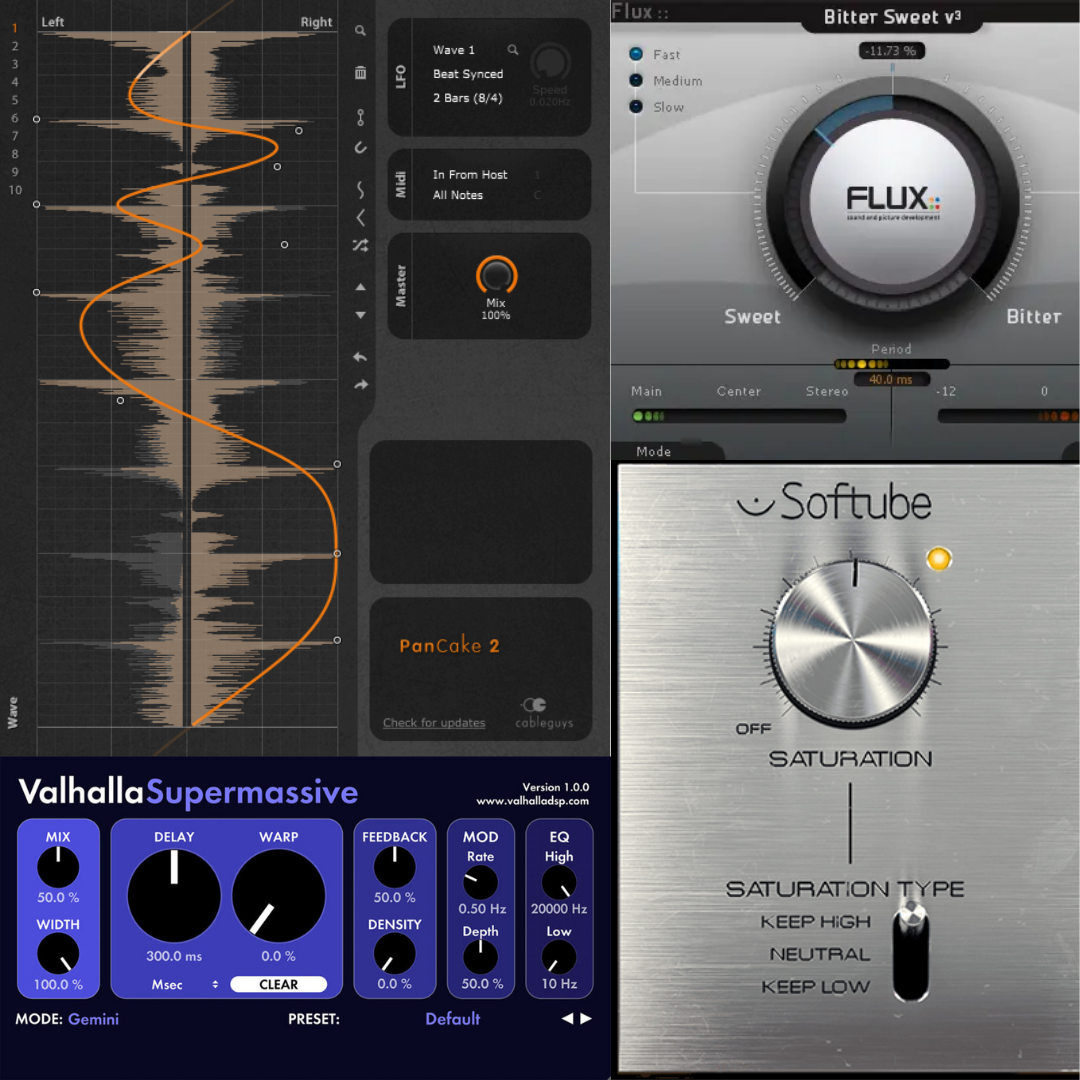Select the S-curve drawing tool
Image resolution: width=1080 pixels, height=1080 pixels.
(x=360, y=189)
